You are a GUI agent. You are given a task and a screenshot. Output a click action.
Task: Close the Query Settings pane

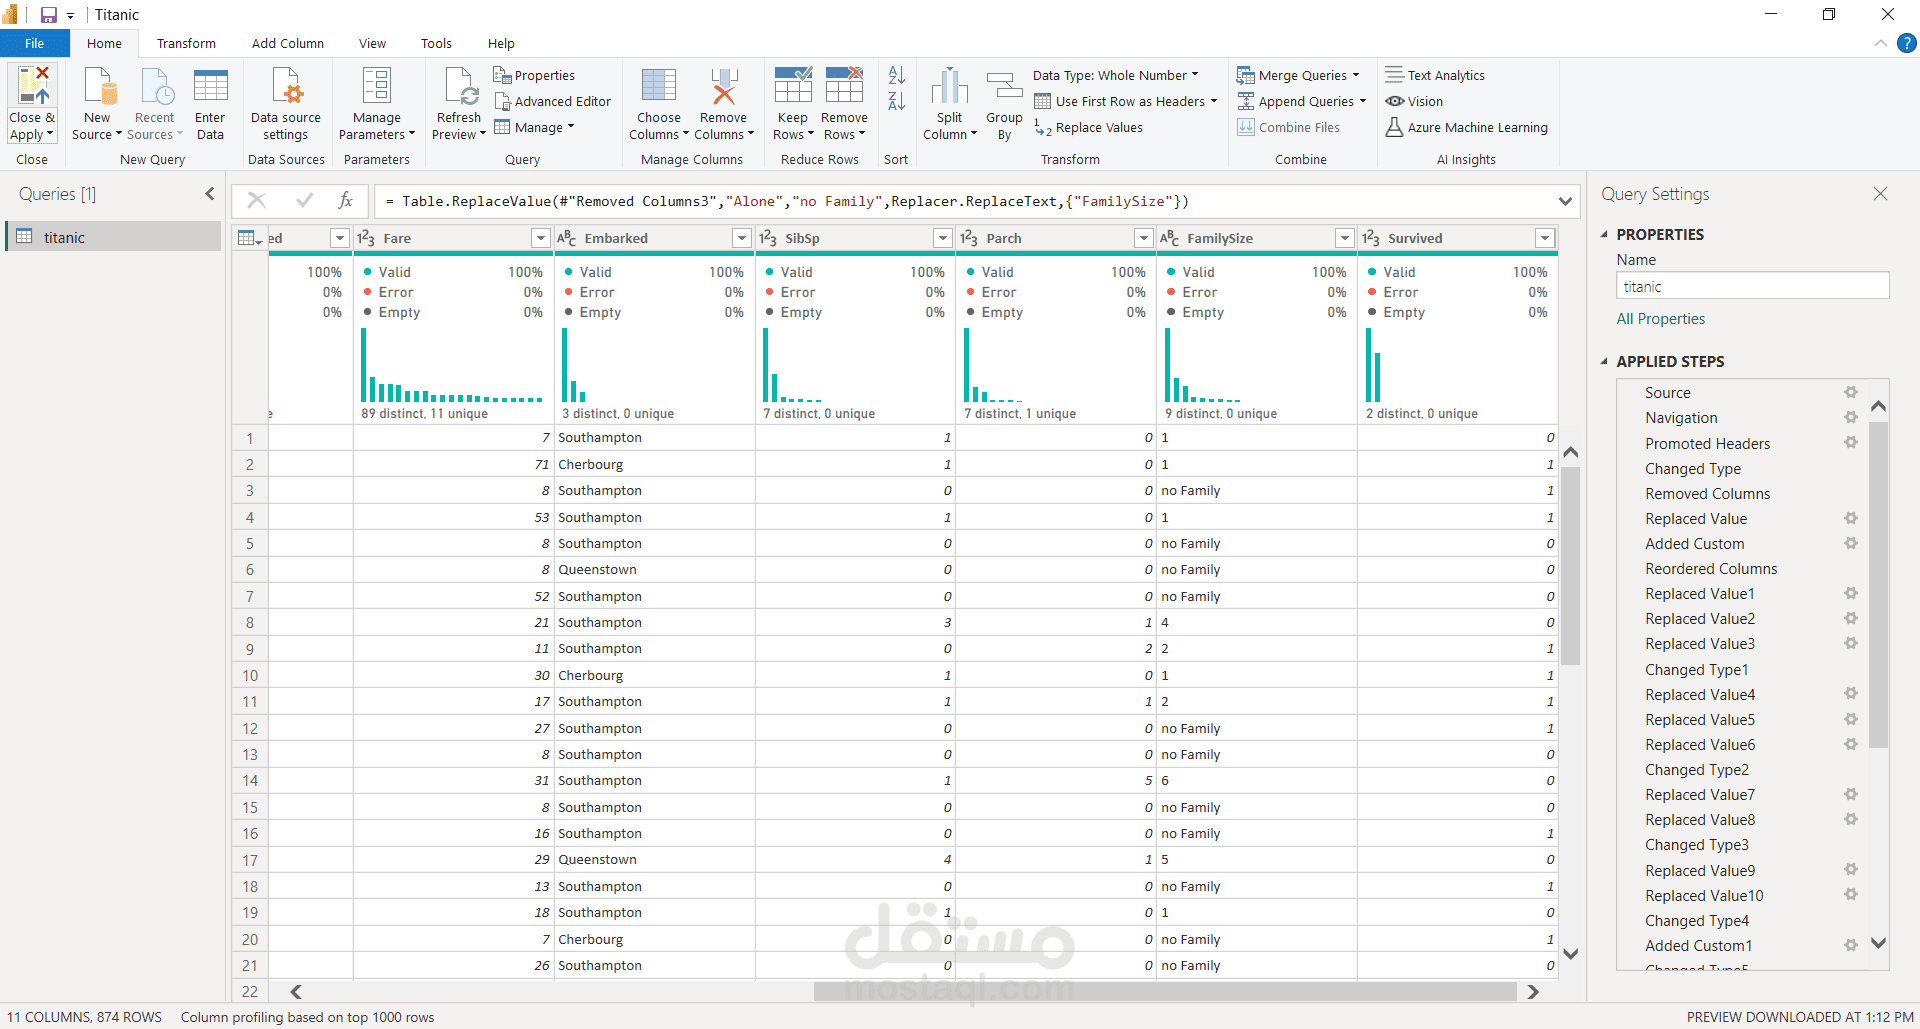1880,194
